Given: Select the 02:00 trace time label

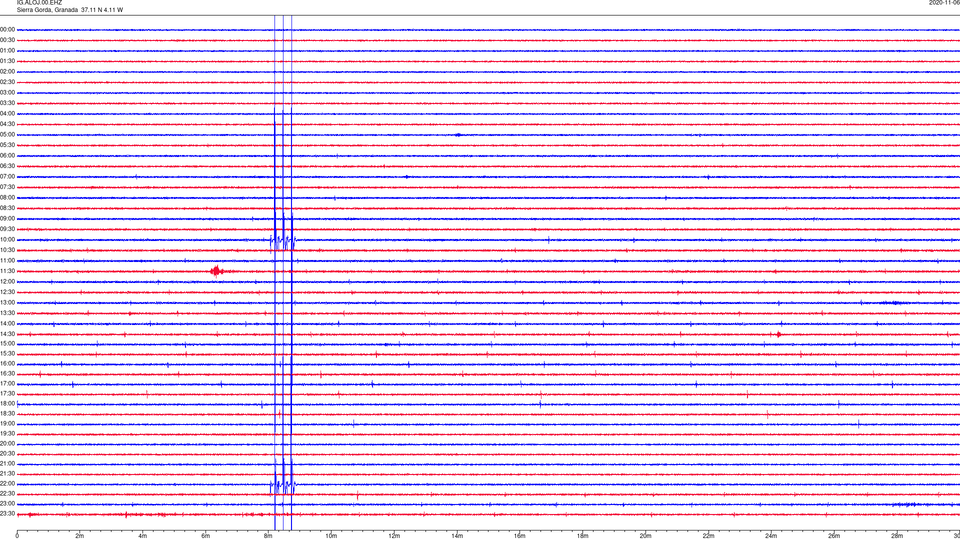Looking at the screenshot, I should pyautogui.click(x=7, y=72).
